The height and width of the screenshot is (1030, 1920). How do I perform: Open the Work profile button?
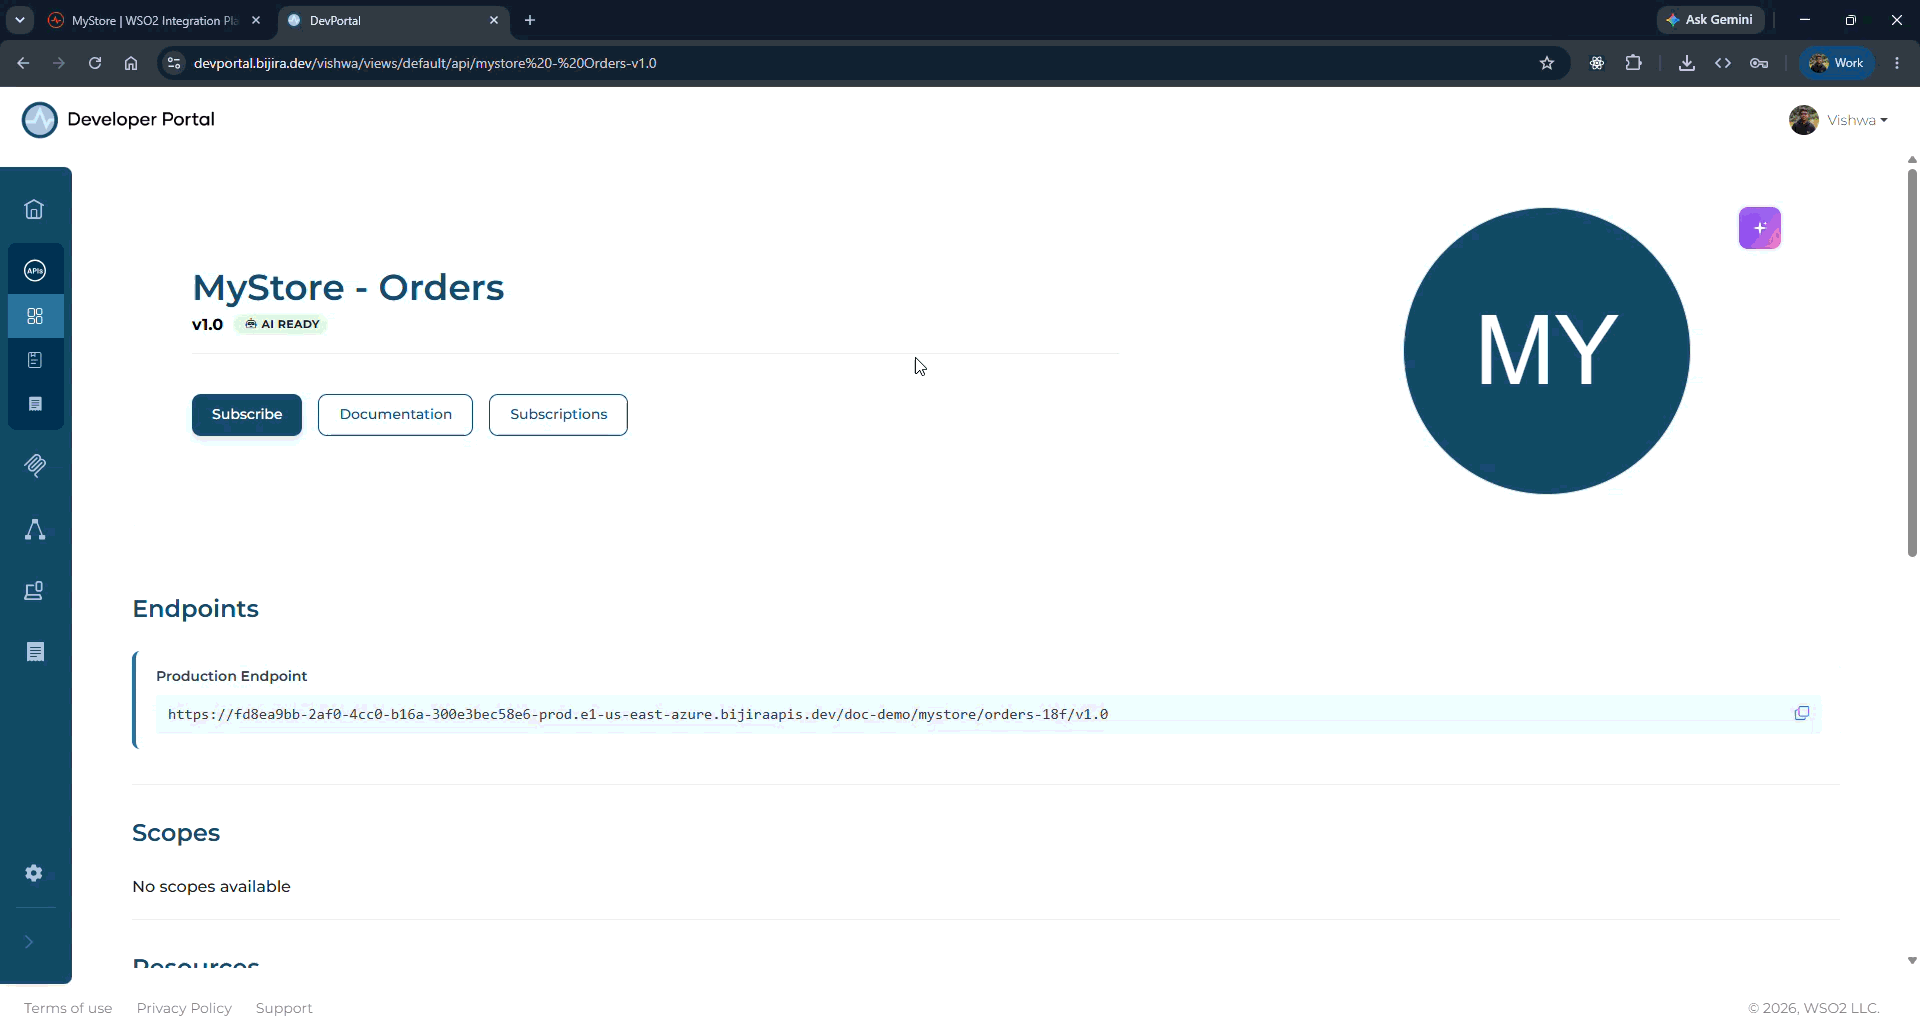click(x=1837, y=63)
